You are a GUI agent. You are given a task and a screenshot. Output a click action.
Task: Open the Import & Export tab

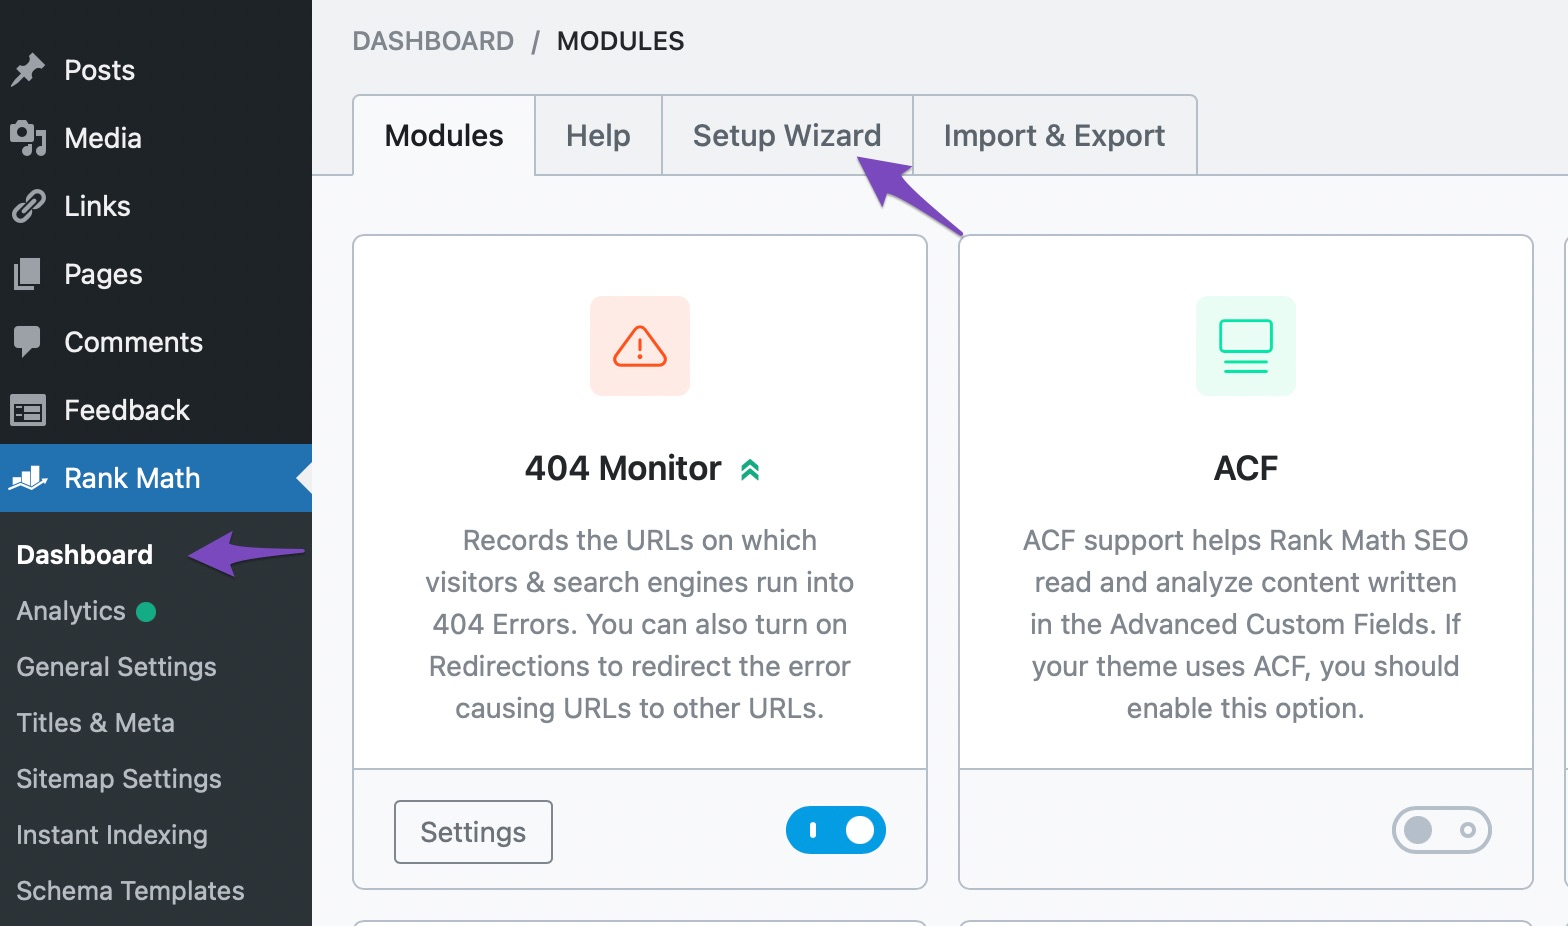[1054, 136]
